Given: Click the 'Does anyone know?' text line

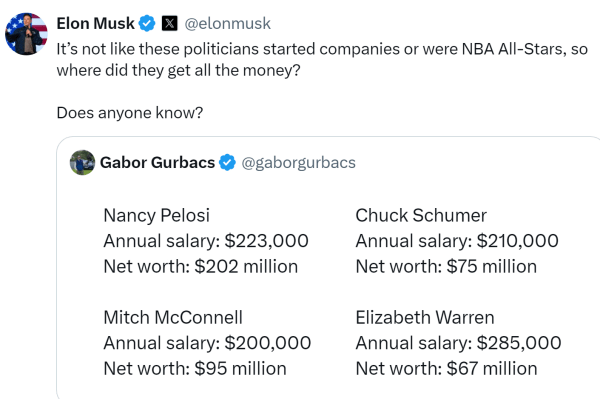Looking at the screenshot, I should (x=130, y=113).
